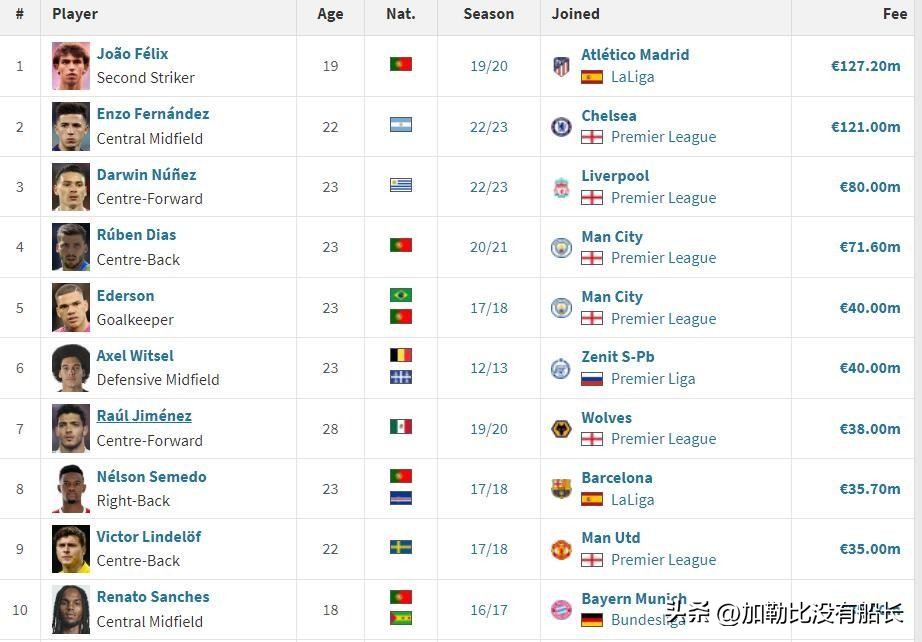Click the Zenit S-Pb club crest icon

coord(561,368)
